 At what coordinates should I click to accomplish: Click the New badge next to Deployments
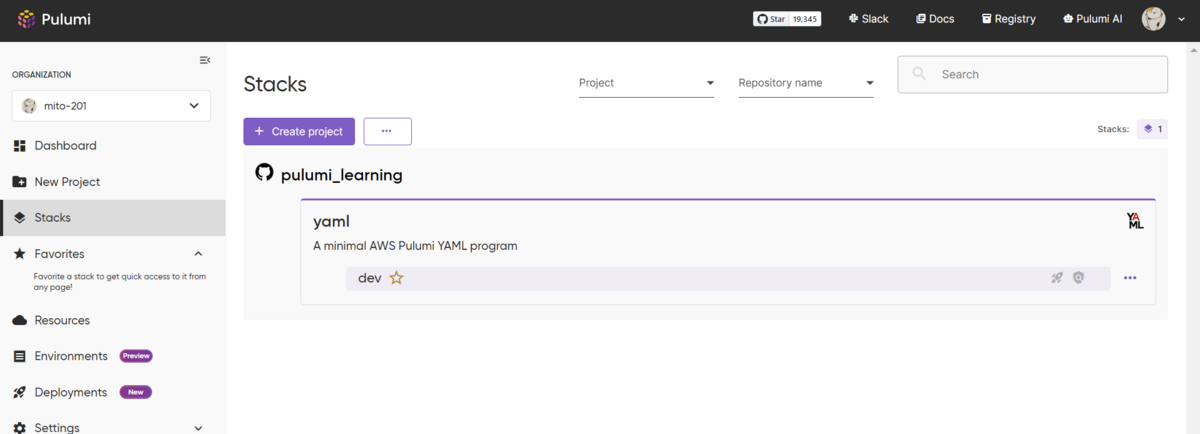click(136, 392)
